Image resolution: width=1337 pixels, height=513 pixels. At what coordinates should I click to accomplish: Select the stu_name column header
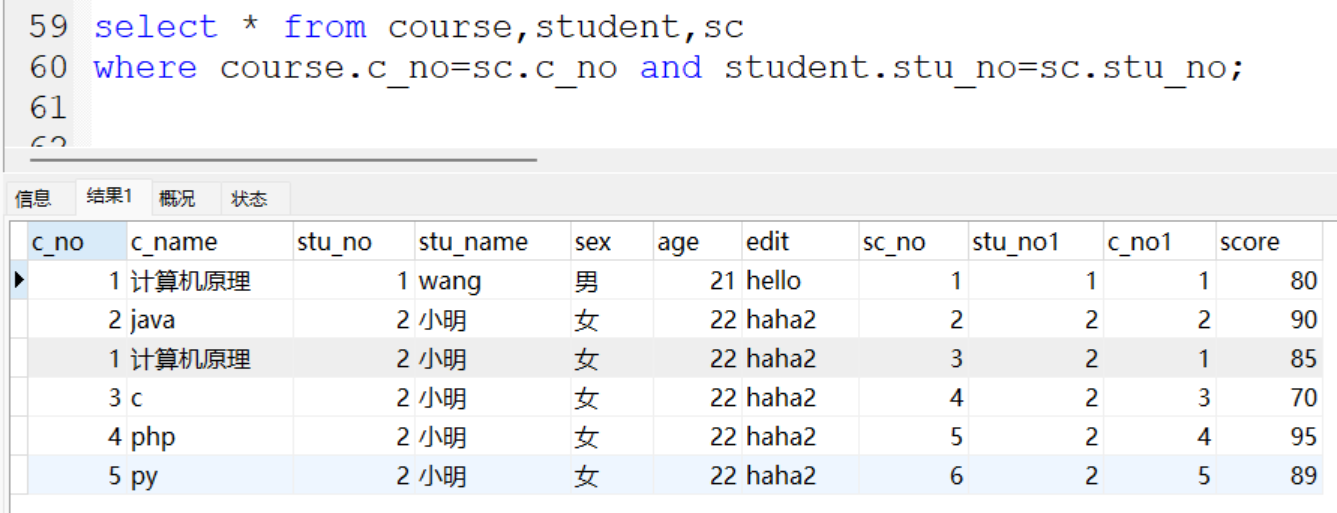click(x=473, y=242)
